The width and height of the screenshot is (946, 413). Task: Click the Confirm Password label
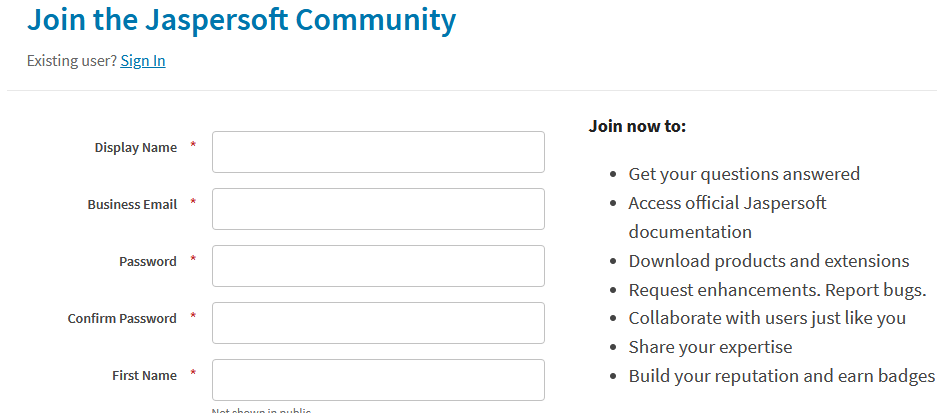coord(122,319)
